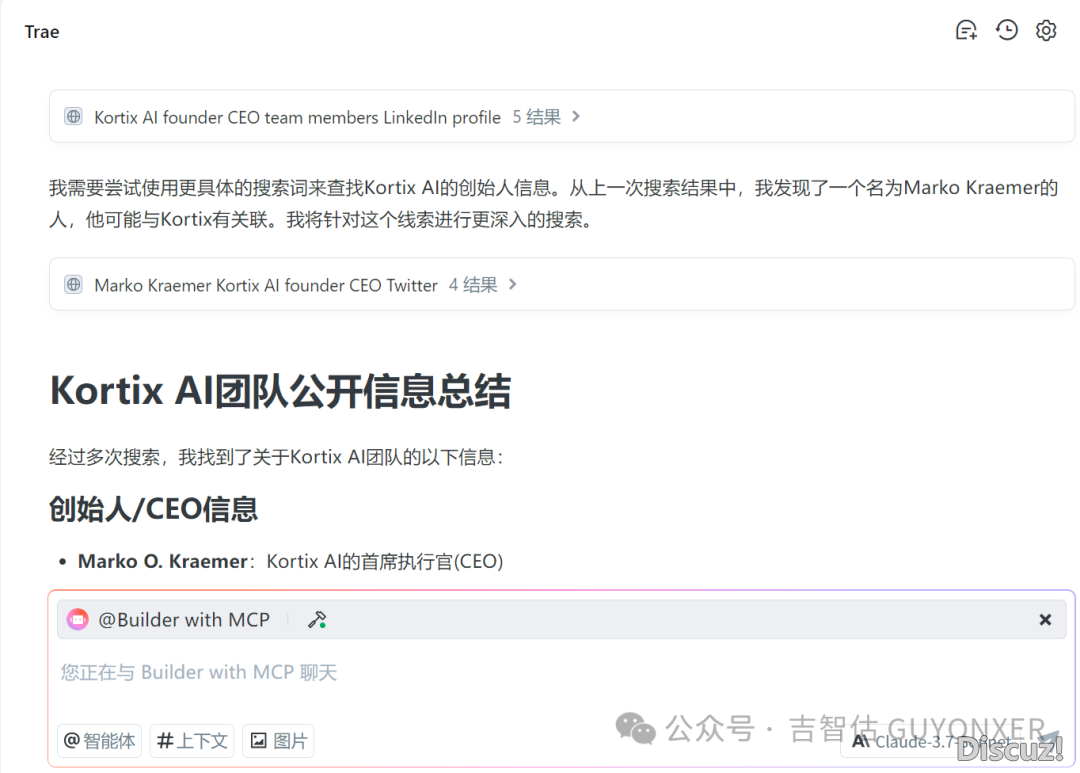Image resolution: width=1080 pixels, height=773 pixels.
Task: Click the #上下文 context button
Action: 192,741
